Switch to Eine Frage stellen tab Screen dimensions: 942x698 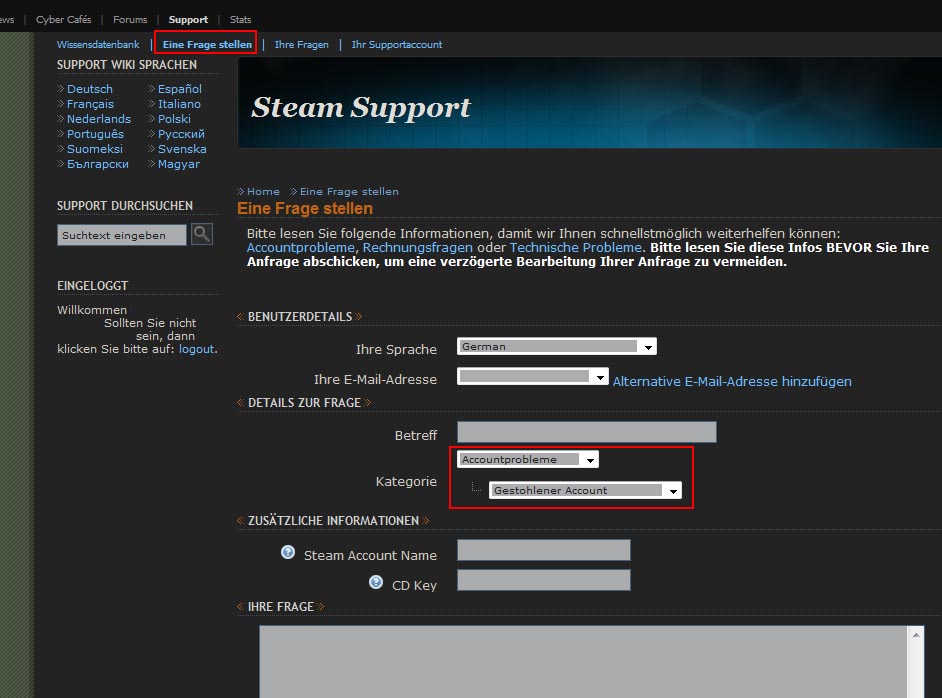coord(207,44)
